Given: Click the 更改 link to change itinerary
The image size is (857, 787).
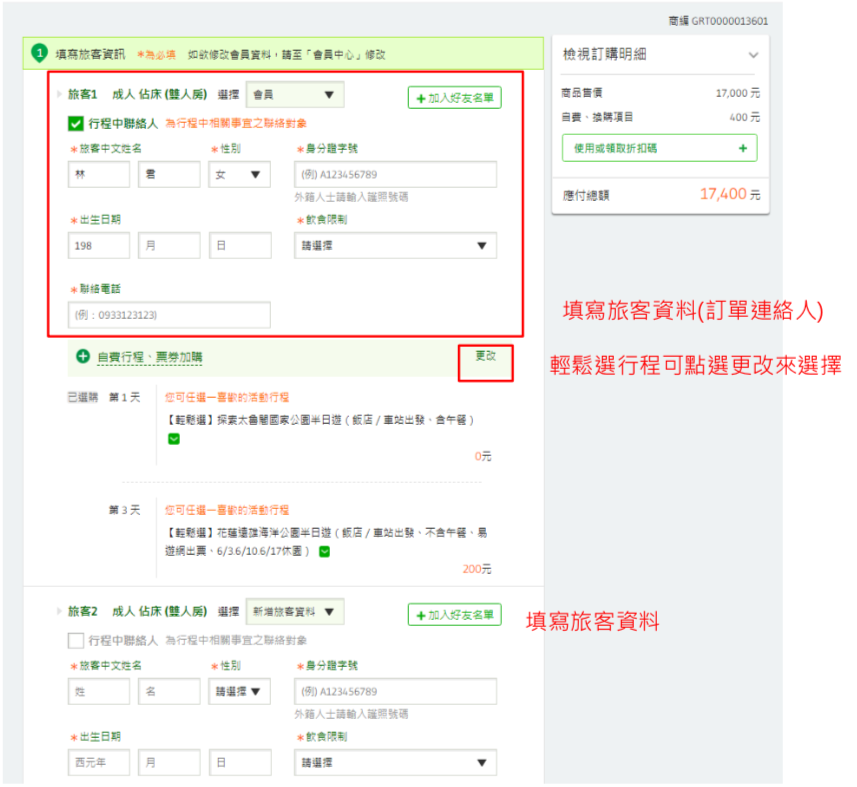Looking at the screenshot, I should (x=485, y=356).
